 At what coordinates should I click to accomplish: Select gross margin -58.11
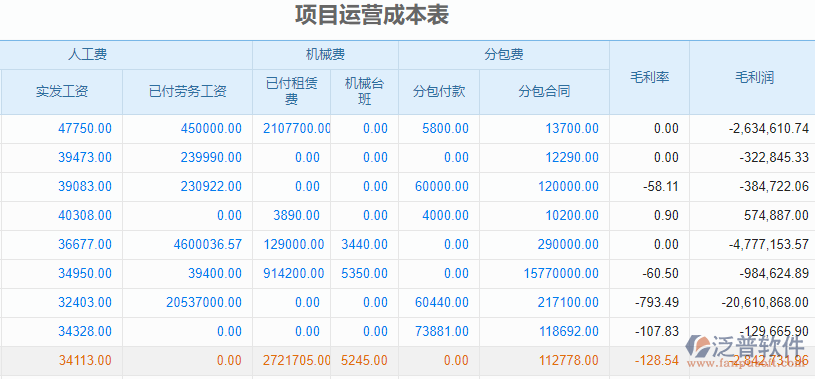[x=661, y=187]
